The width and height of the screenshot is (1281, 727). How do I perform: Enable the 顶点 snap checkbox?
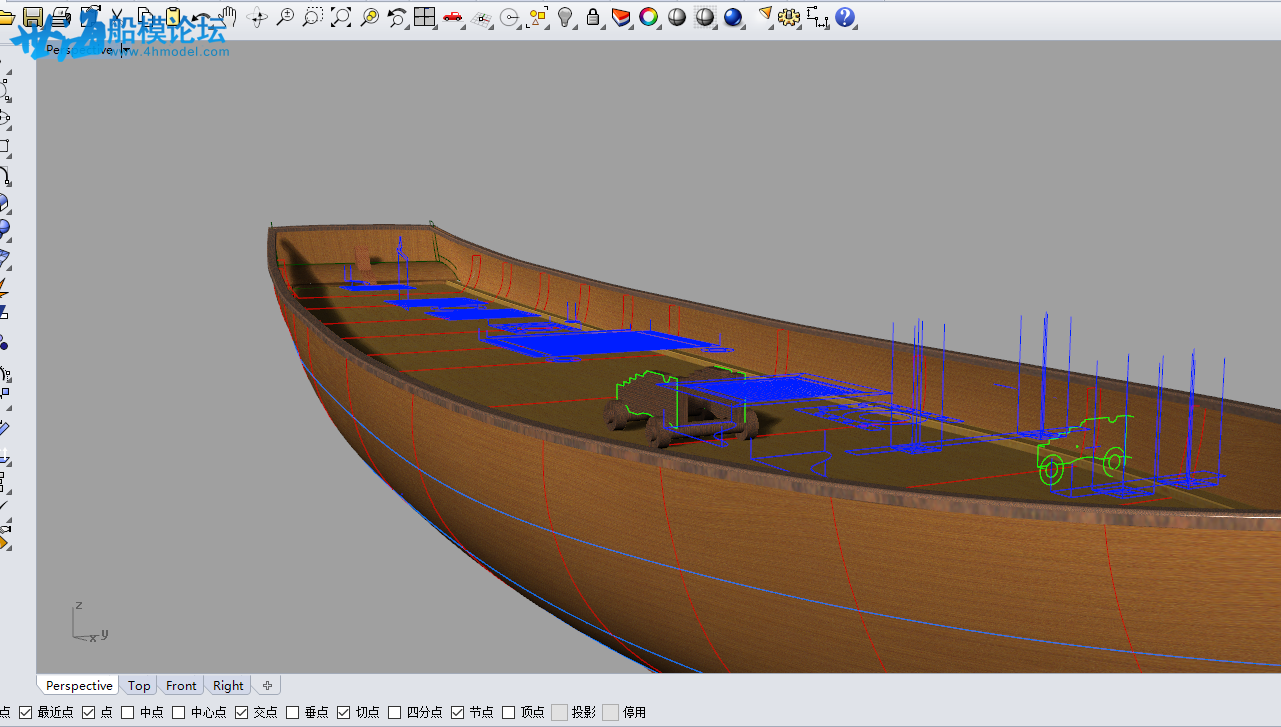509,712
